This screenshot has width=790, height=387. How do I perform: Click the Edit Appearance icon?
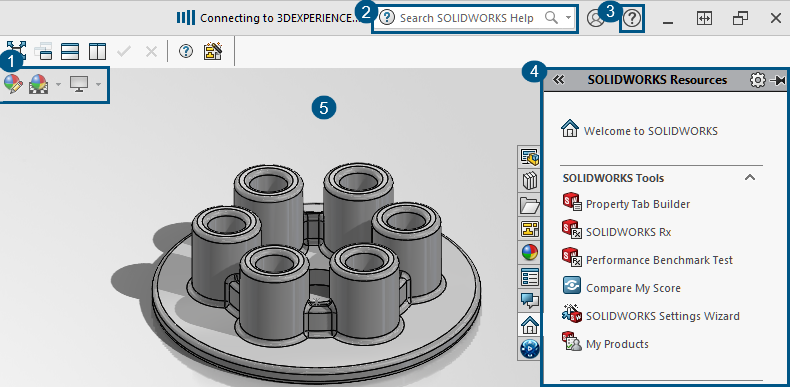13,84
